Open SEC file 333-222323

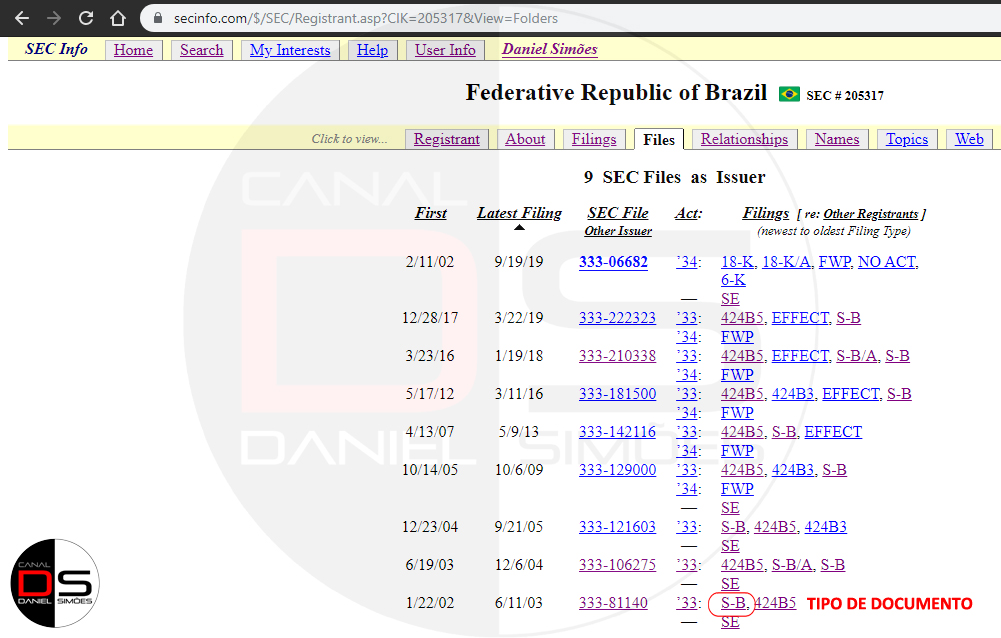click(617, 318)
